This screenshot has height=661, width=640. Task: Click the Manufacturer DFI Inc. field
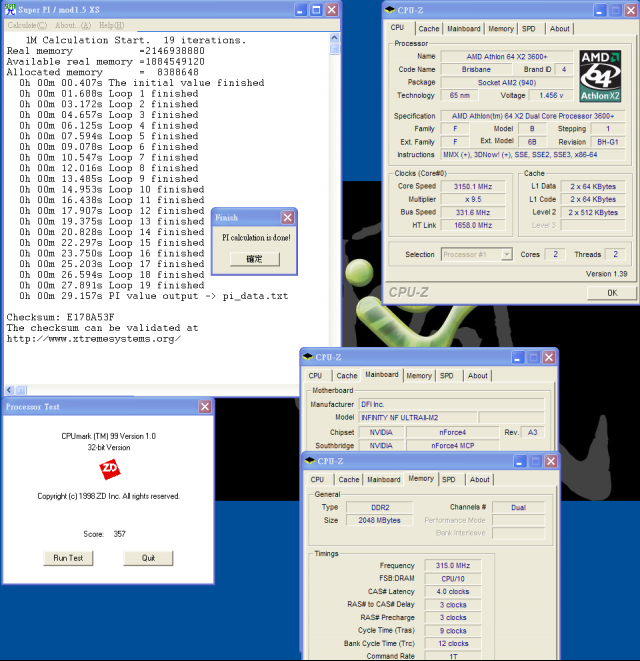(x=451, y=404)
